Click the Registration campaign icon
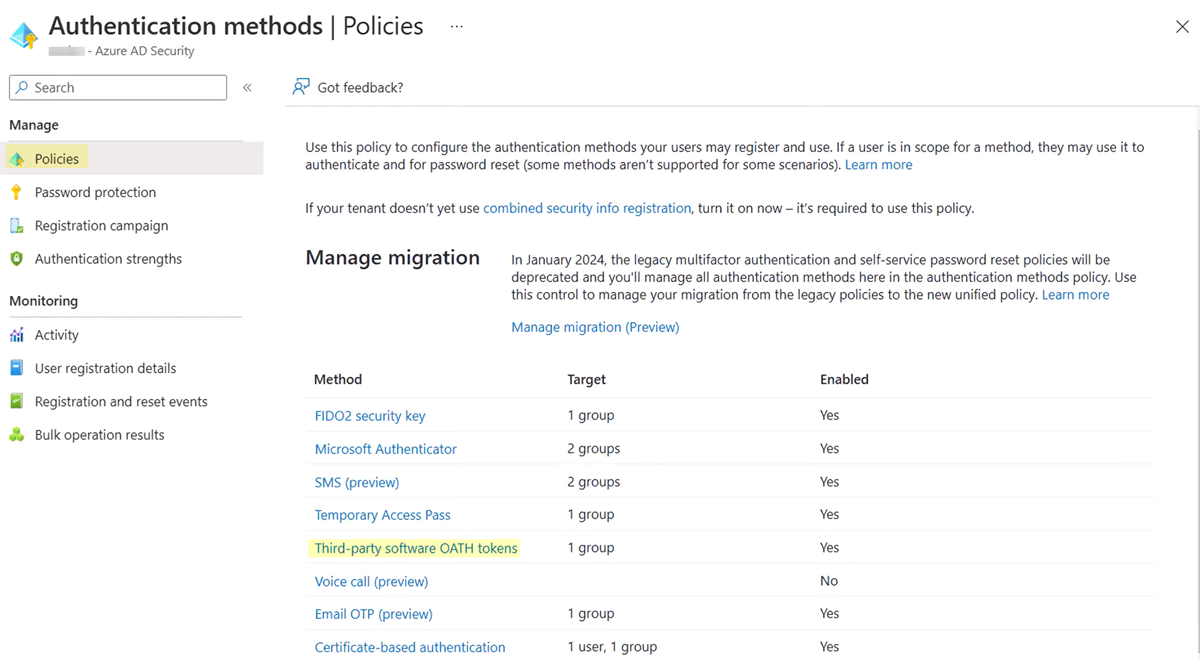 (17, 226)
